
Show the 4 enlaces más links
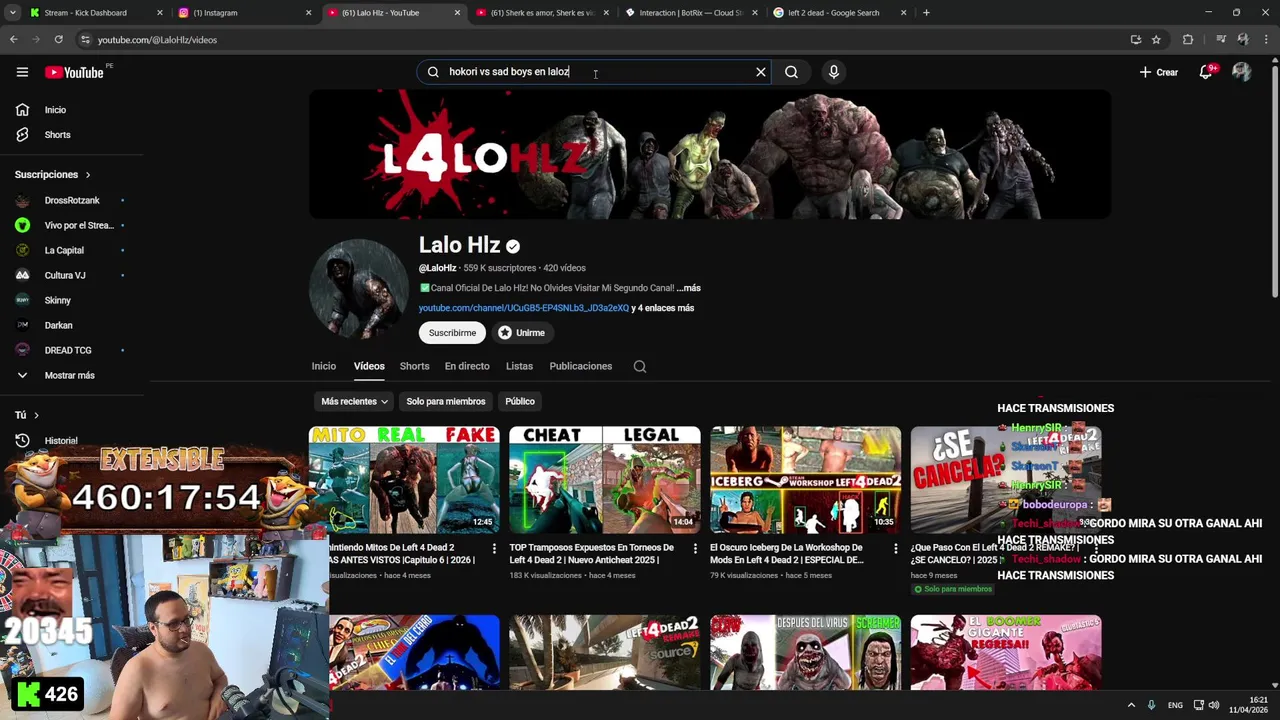(662, 308)
